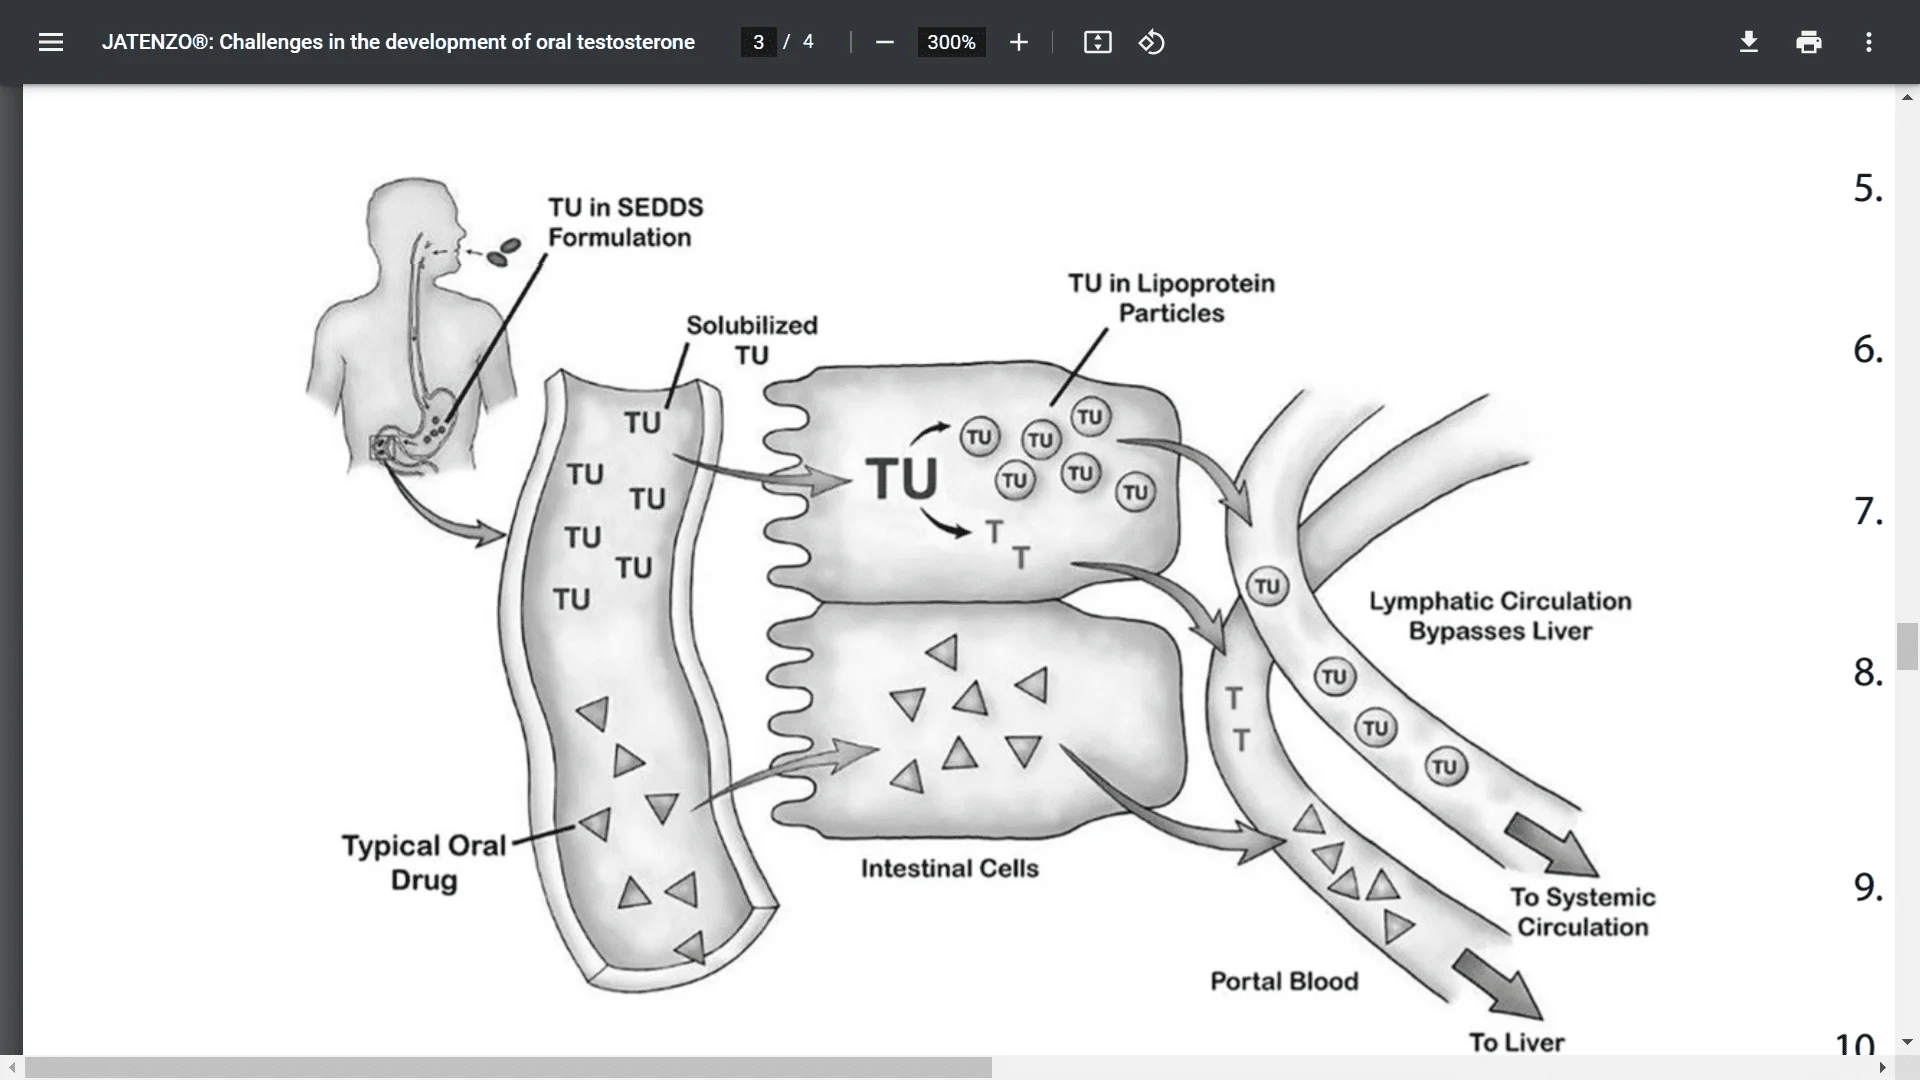Click the 'Lymphatic Circulation Bypasses Liver' label
The height and width of the screenshot is (1080, 1920).
[x=1499, y=616]
